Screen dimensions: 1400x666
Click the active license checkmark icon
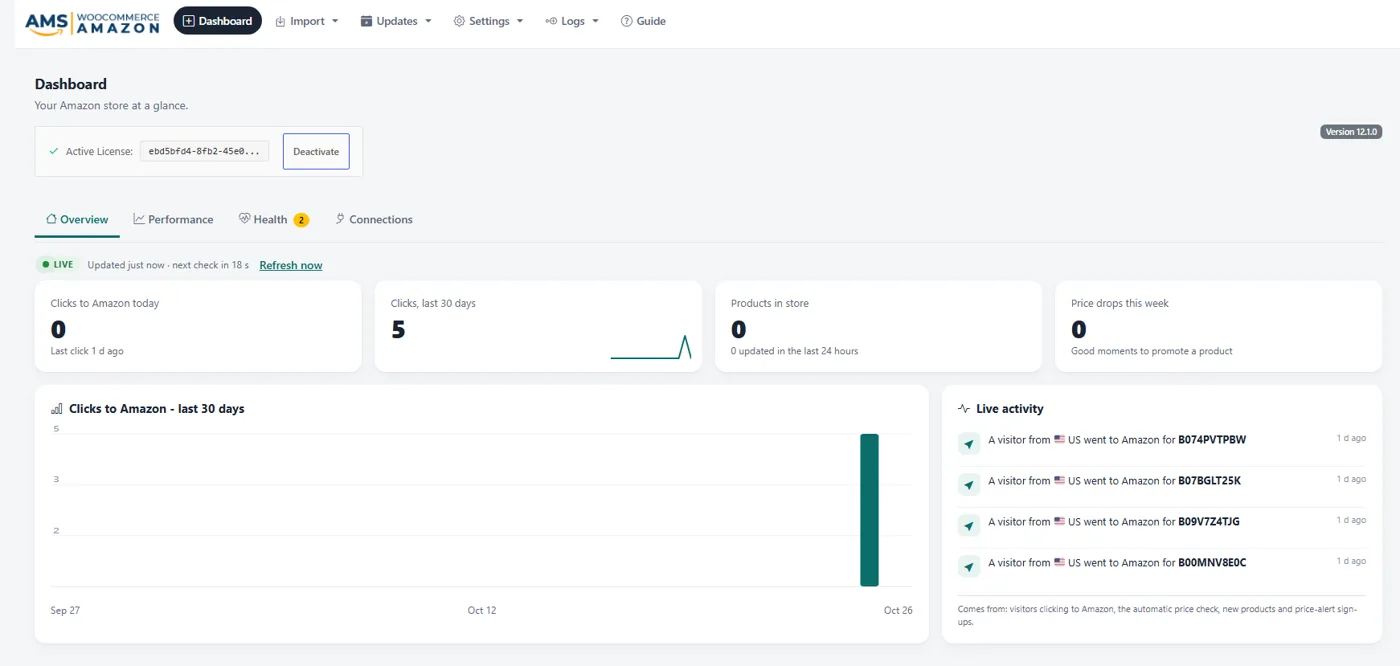coord(54,152)
